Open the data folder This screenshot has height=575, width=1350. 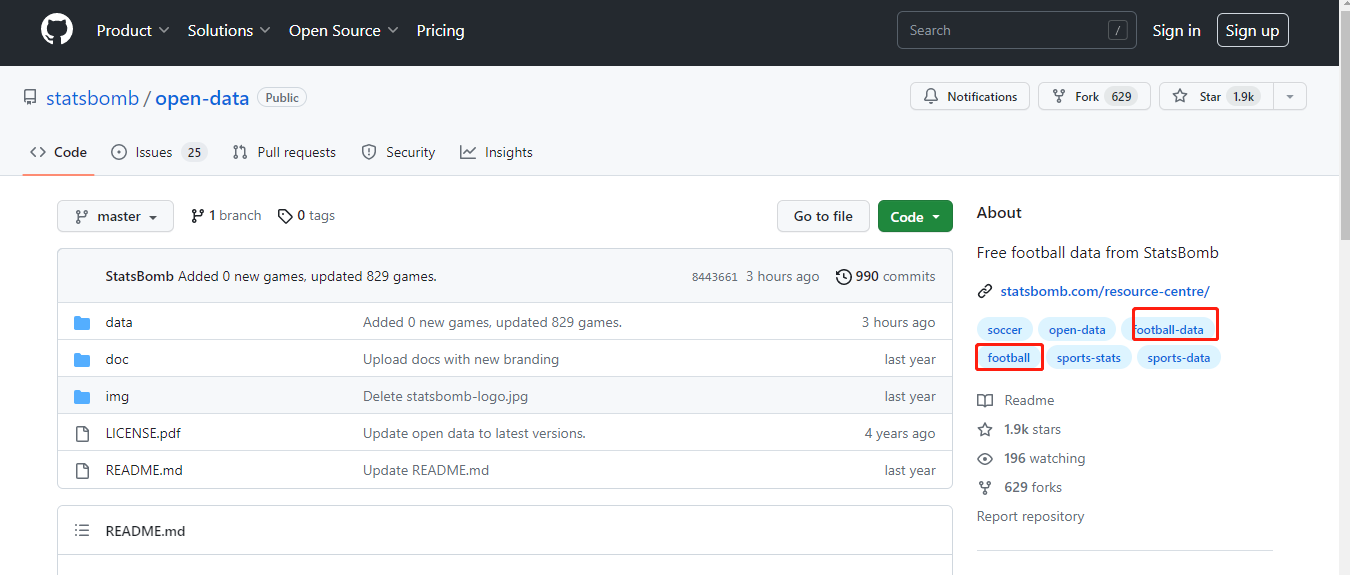click(119, 322)
